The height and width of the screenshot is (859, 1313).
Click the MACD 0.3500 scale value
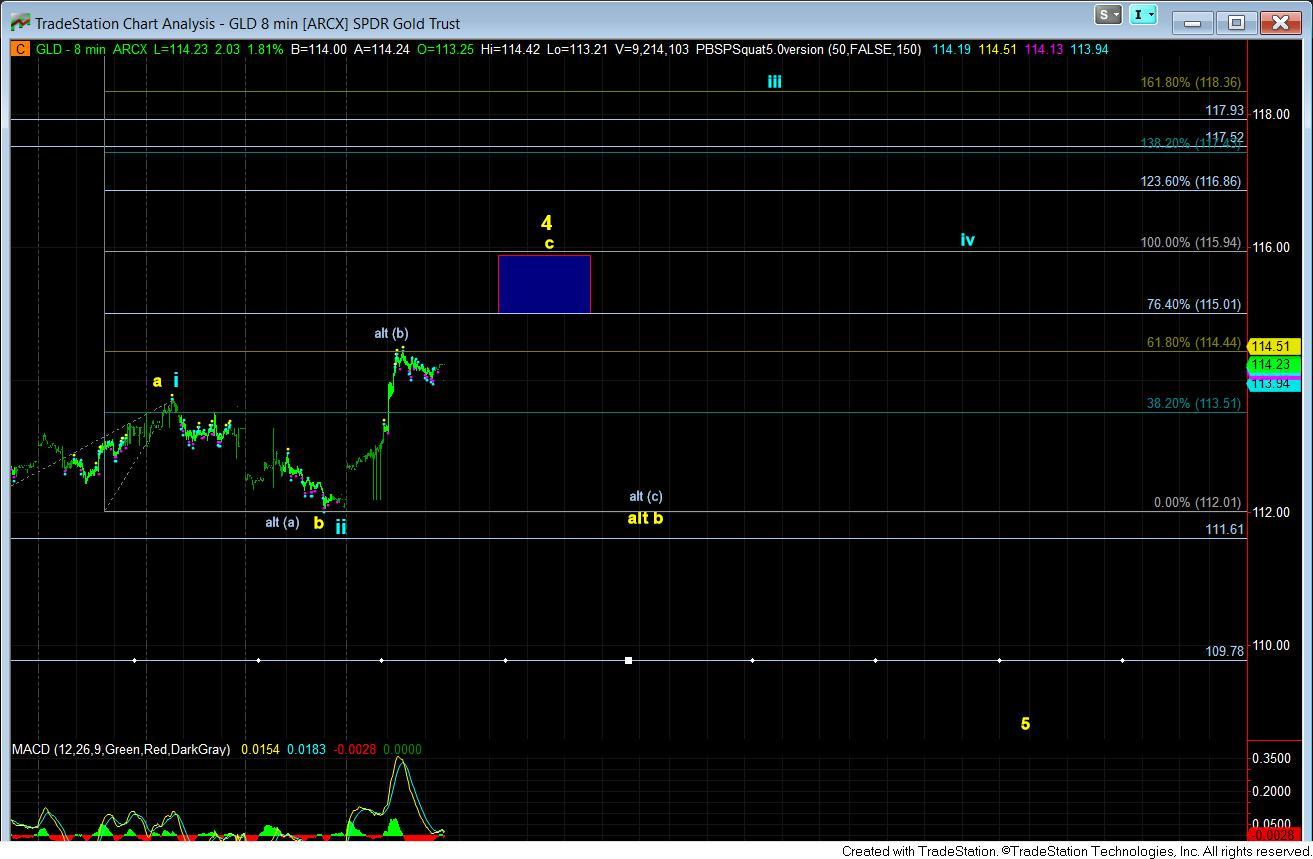[x=1271, y=759]
